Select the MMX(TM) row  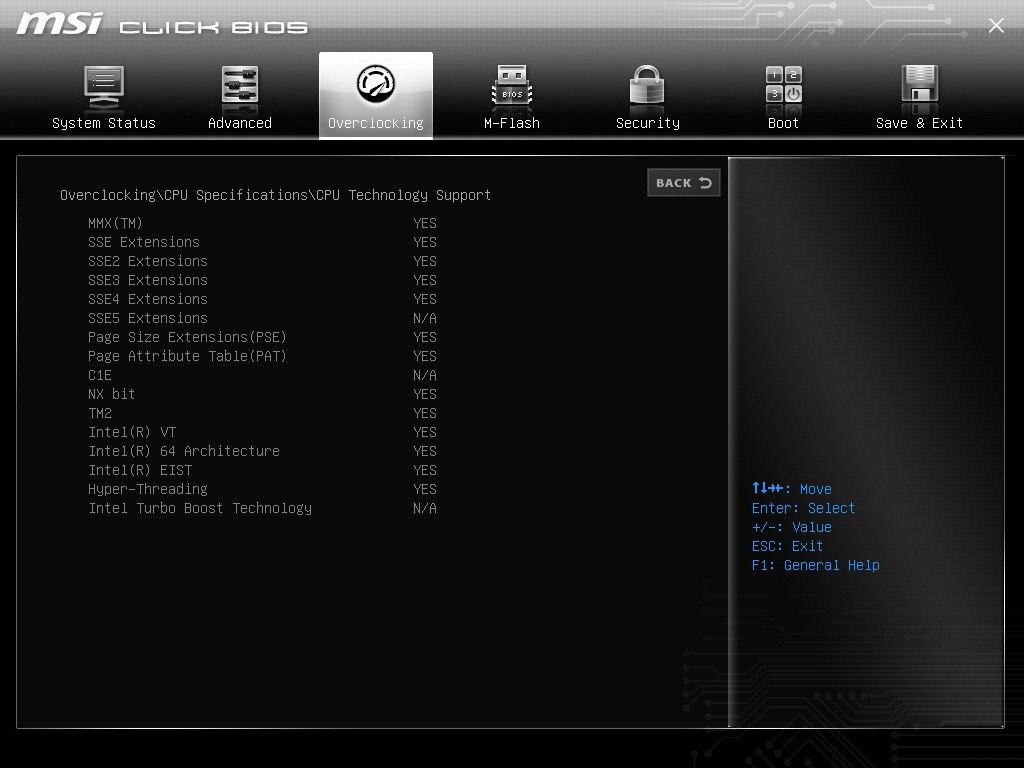click(263, 223)
